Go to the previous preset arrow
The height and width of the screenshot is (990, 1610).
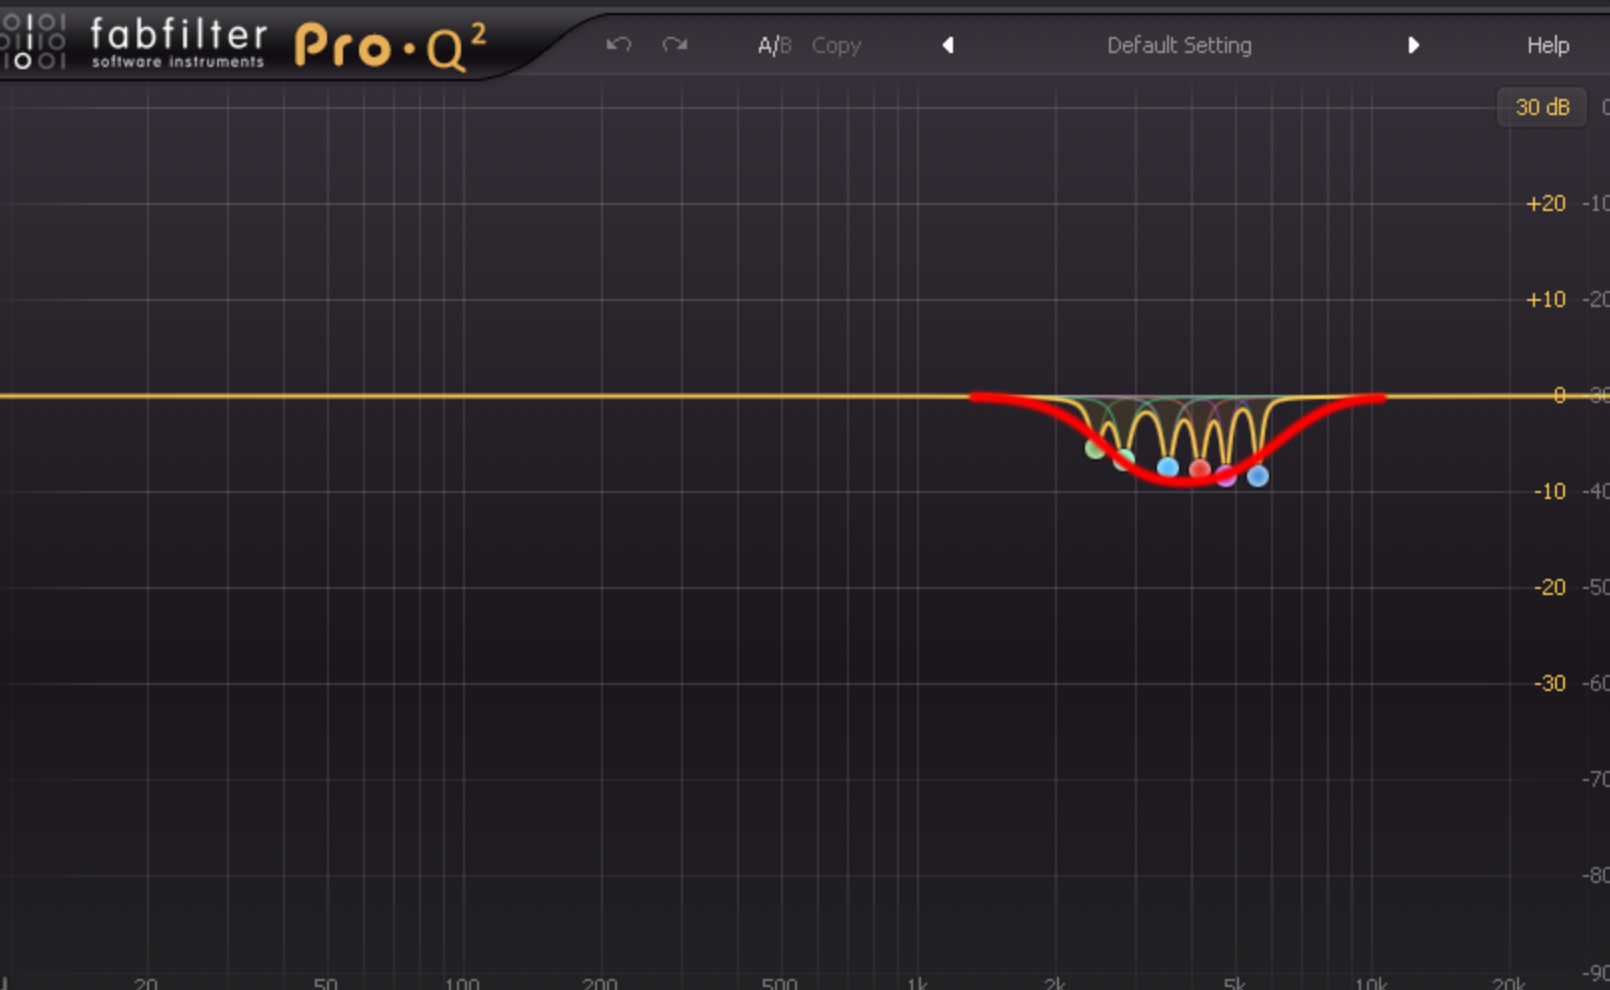click(x=948, y=45)
